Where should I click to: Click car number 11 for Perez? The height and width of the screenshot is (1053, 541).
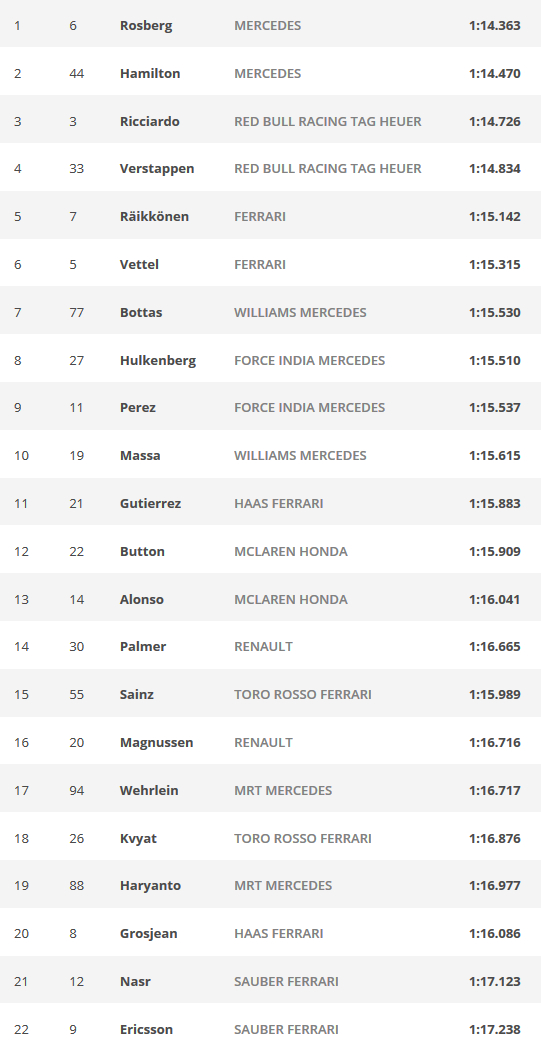(x=77, y=408)
